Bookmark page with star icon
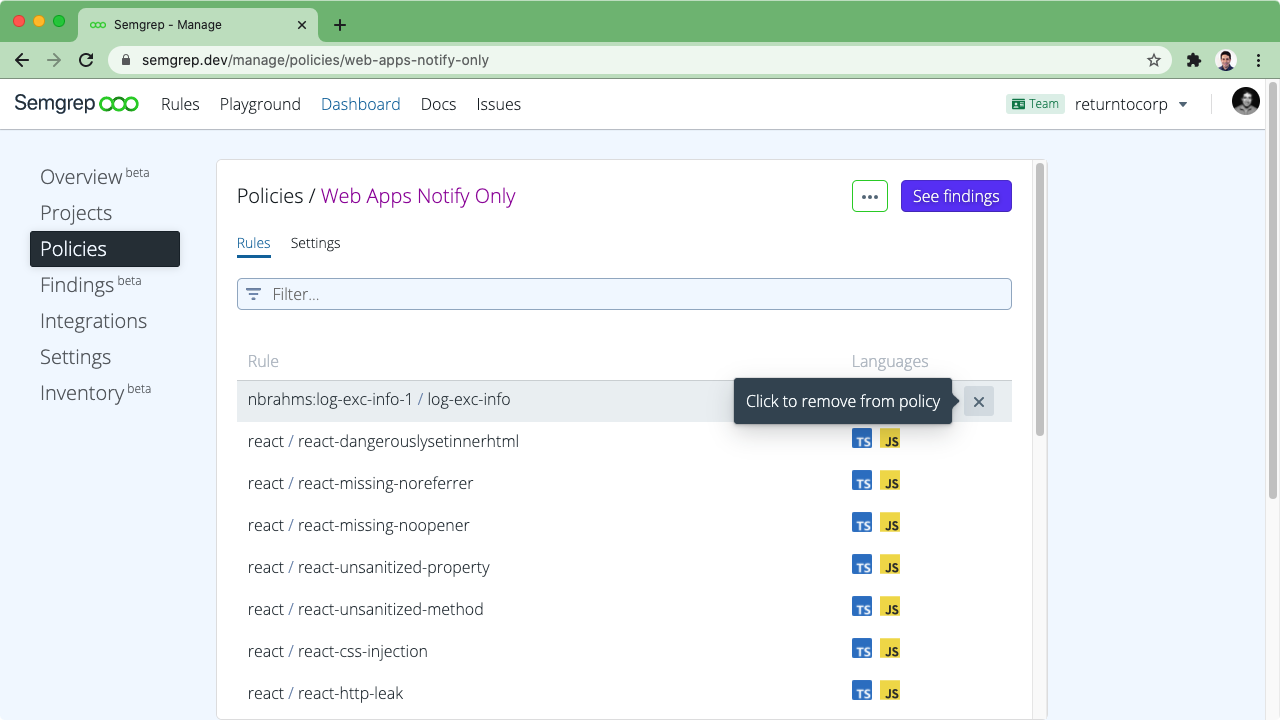This screenshot has height=720, width=1280. click(1154, 60)
